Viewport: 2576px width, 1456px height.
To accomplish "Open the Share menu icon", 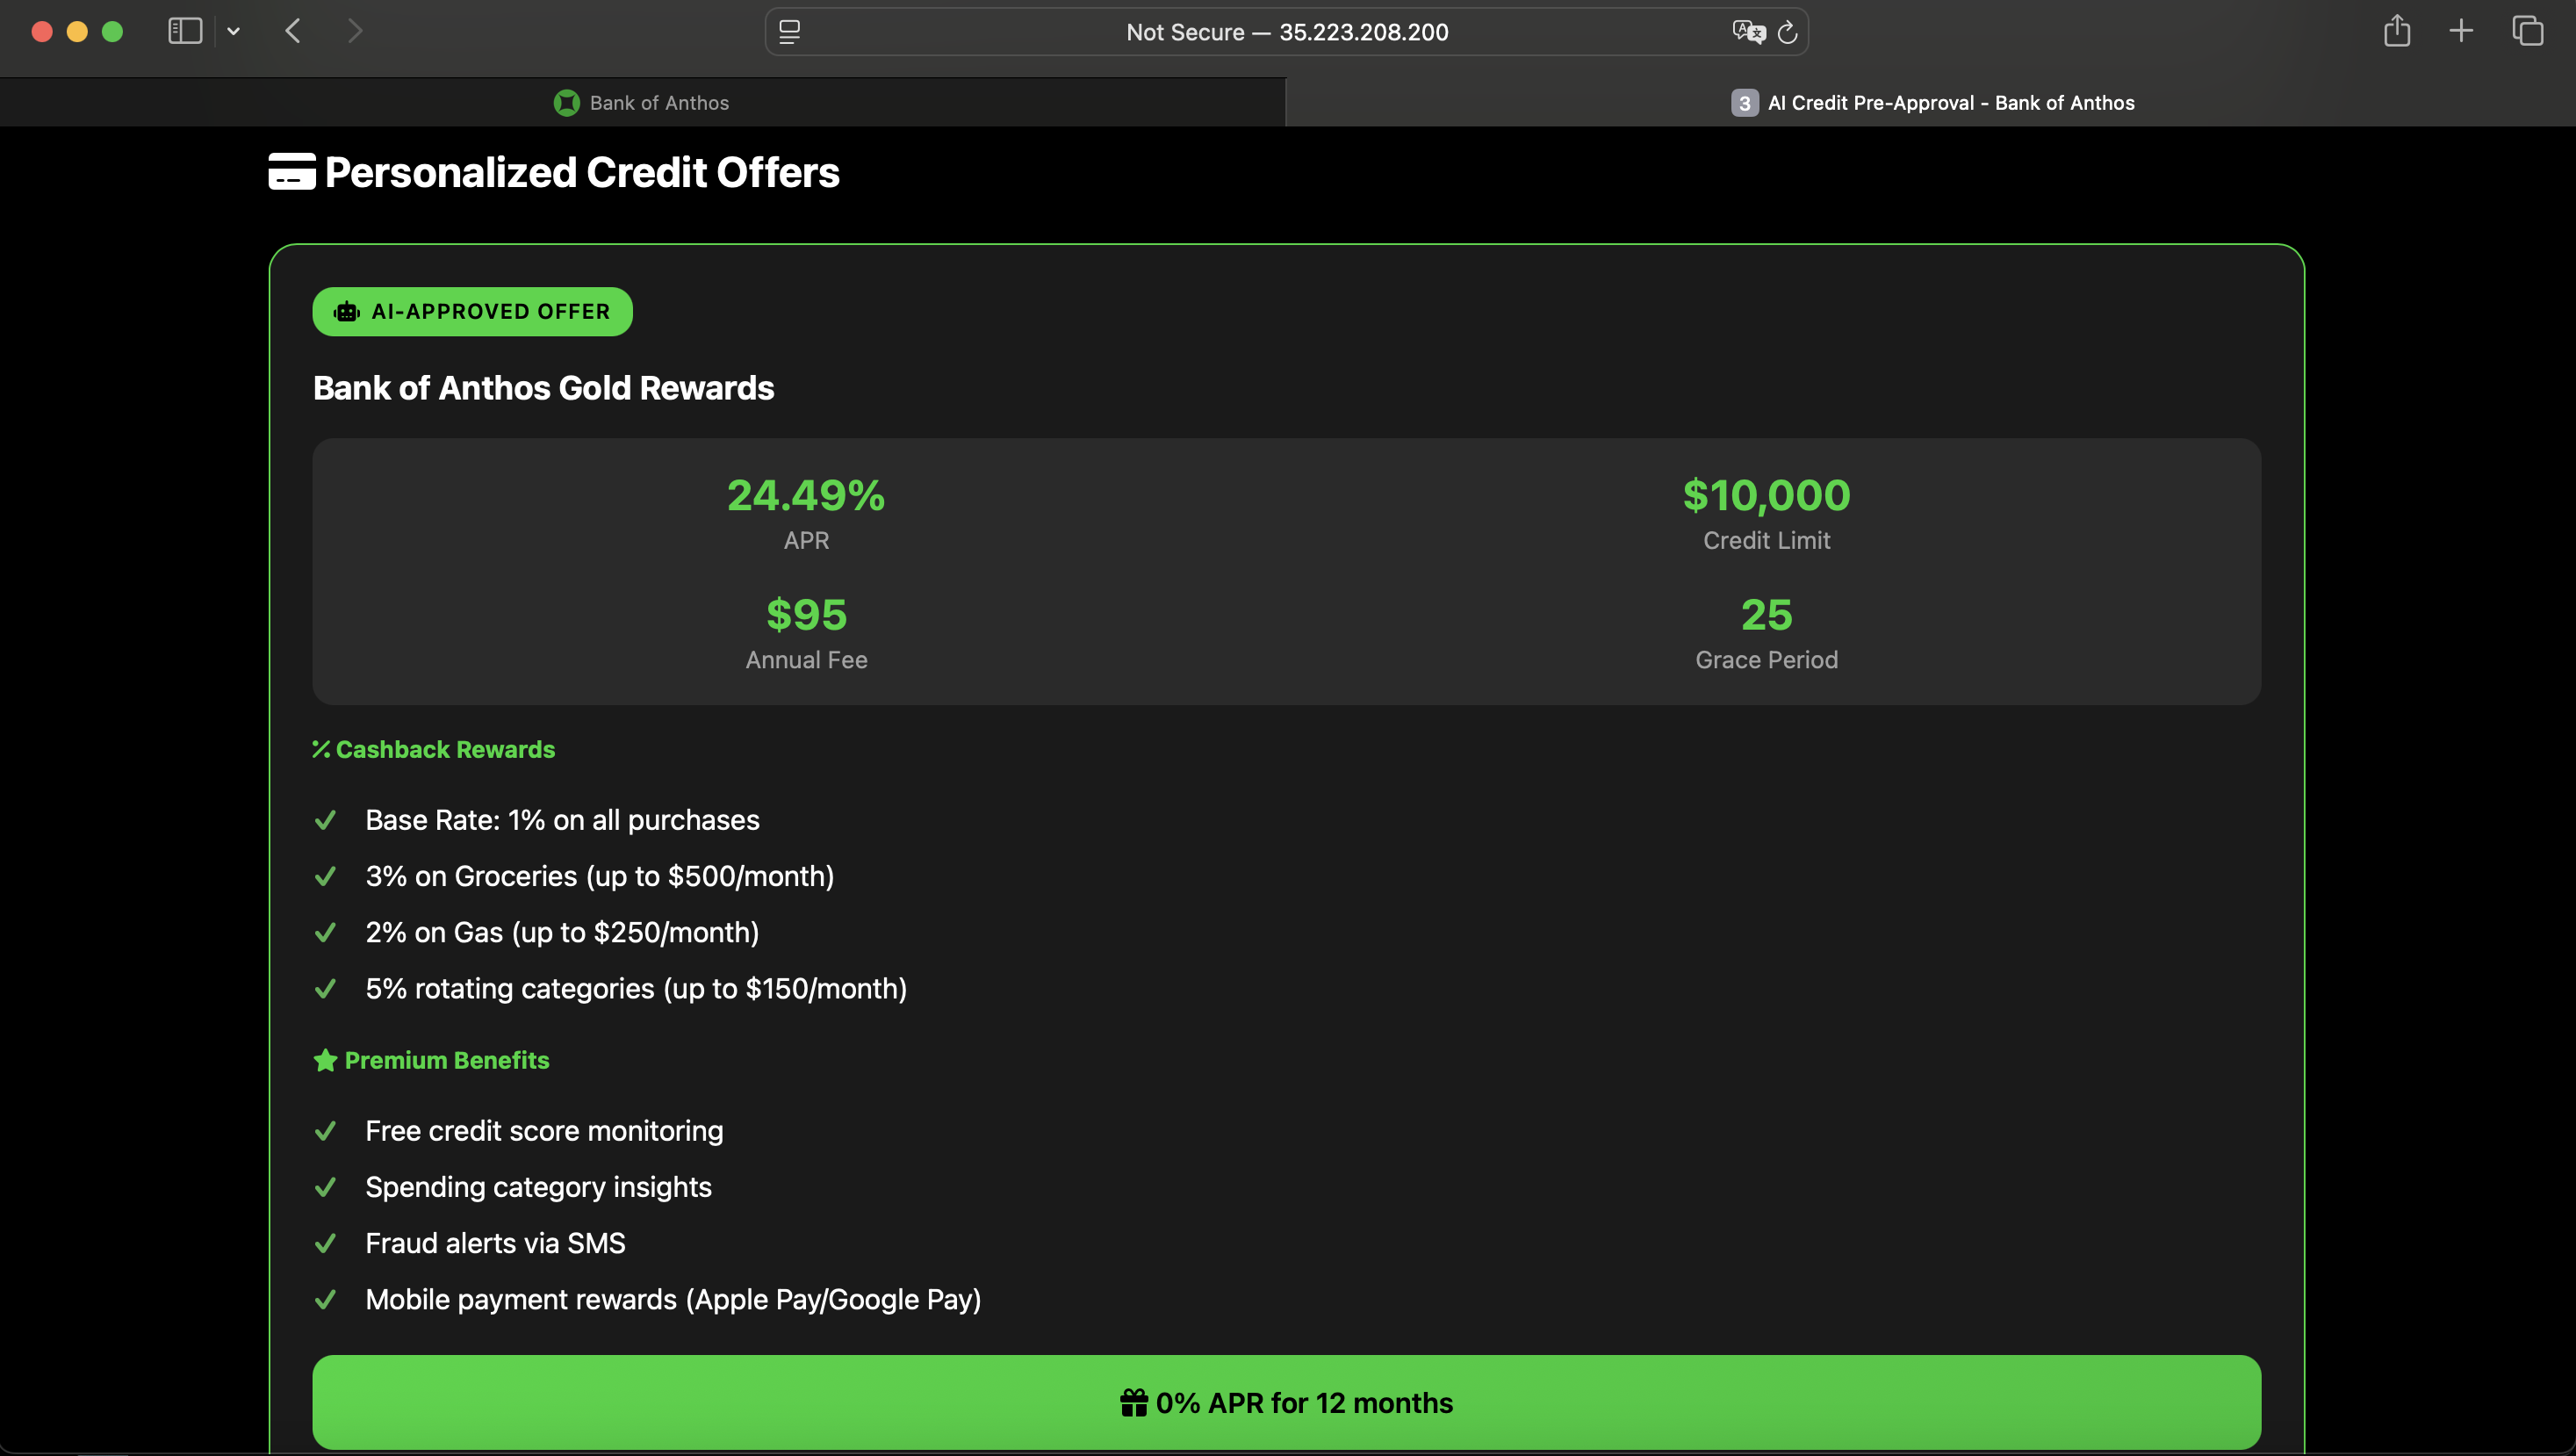I will click(x=2396, y=31).
